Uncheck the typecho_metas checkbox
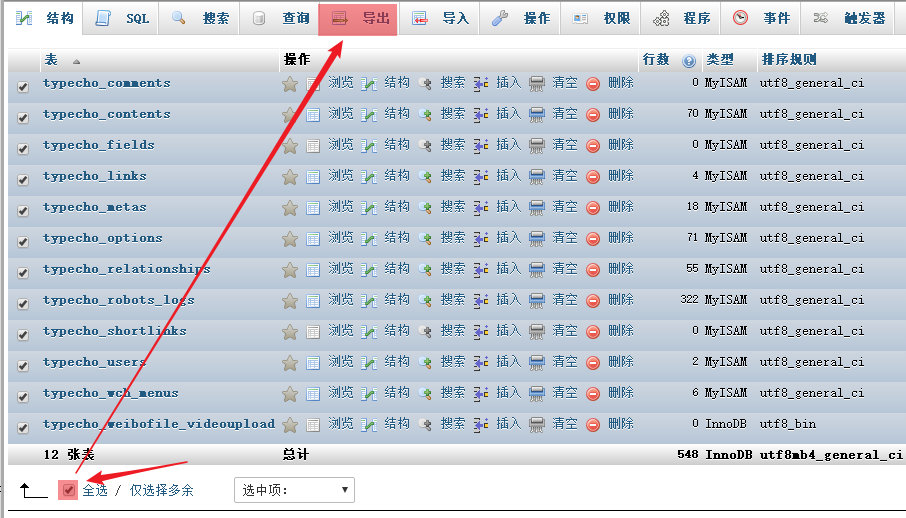The width and height of the screenshot is (906, 518). tap(23, 211)
